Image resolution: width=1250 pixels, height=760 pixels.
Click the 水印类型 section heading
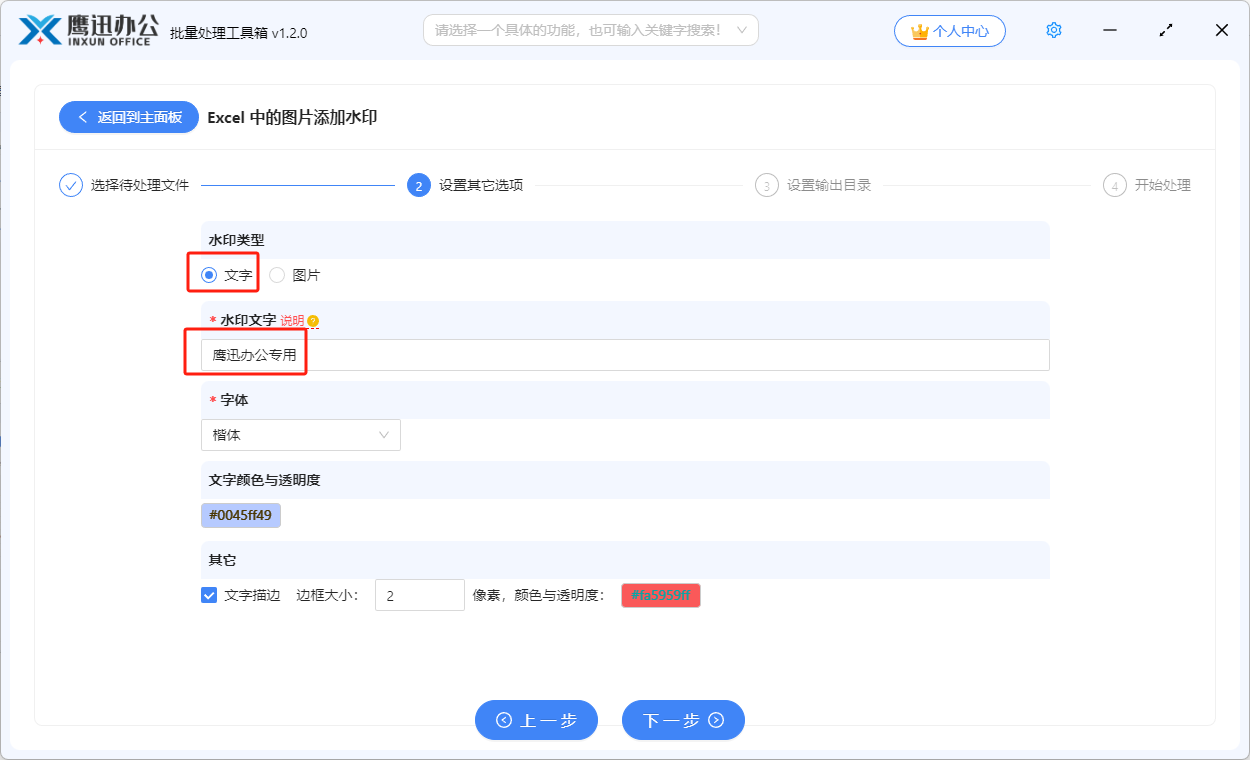[236, 240]
